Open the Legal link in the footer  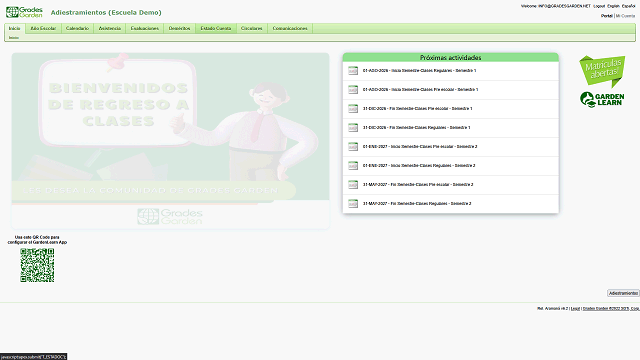point(575,309)
